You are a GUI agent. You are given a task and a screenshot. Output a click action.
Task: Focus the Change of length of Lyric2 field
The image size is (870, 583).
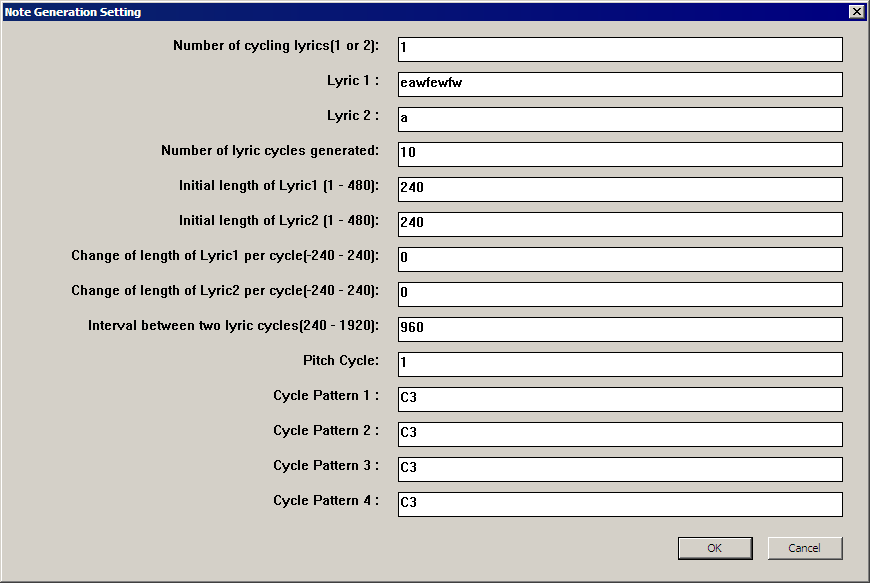620,294
